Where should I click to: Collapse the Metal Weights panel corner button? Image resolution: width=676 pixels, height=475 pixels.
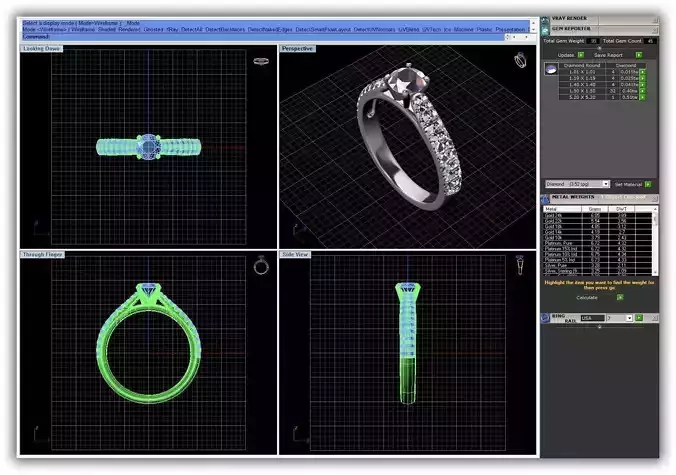[x=654, y=199]
